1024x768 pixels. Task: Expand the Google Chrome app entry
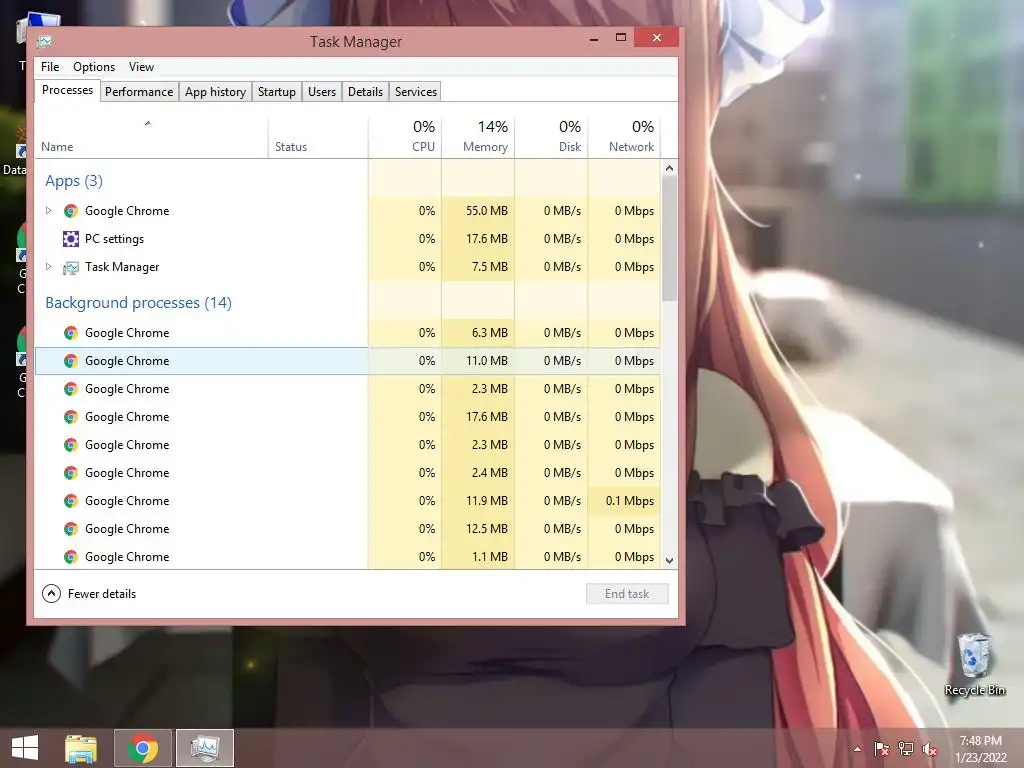(48, 210)
